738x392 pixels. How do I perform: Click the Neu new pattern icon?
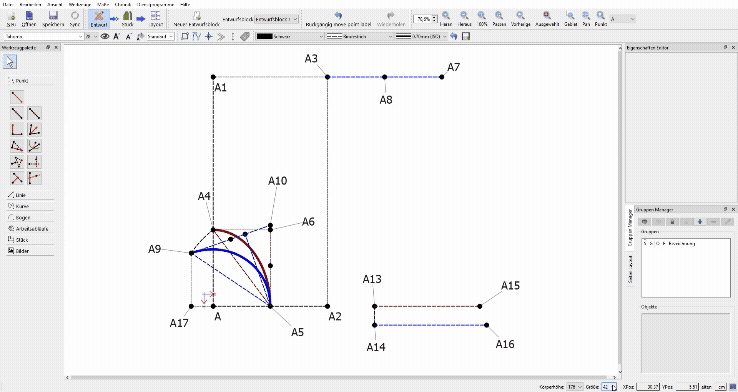(x=11, y=18)
